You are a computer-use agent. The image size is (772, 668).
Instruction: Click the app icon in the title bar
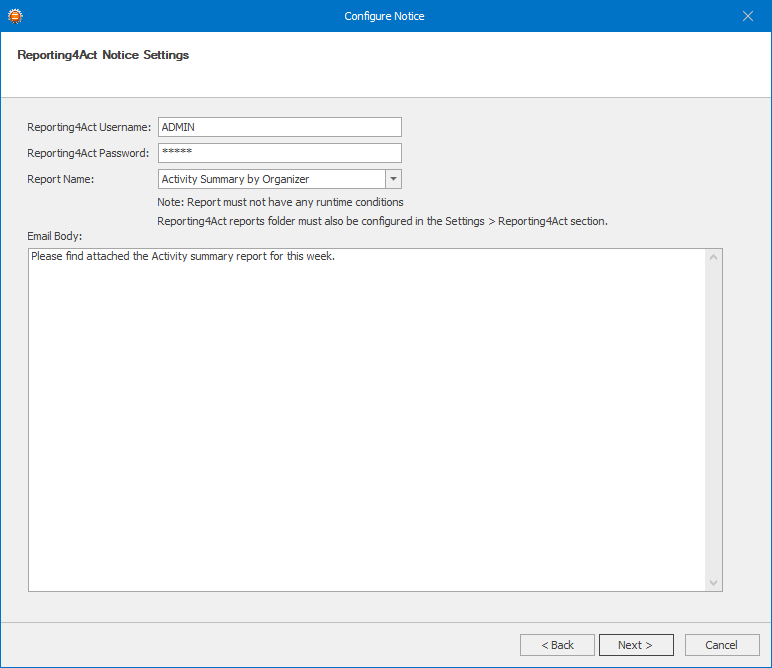click(15, 16)
